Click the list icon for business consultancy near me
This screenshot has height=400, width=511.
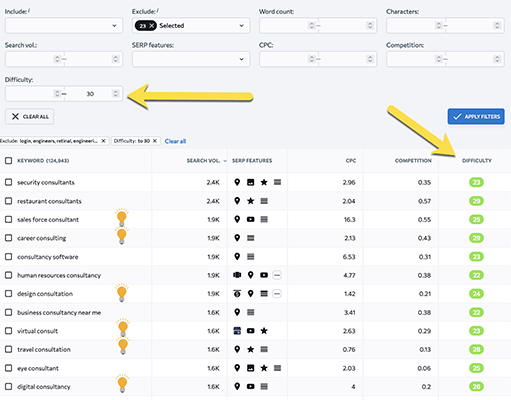pos(251,312)
